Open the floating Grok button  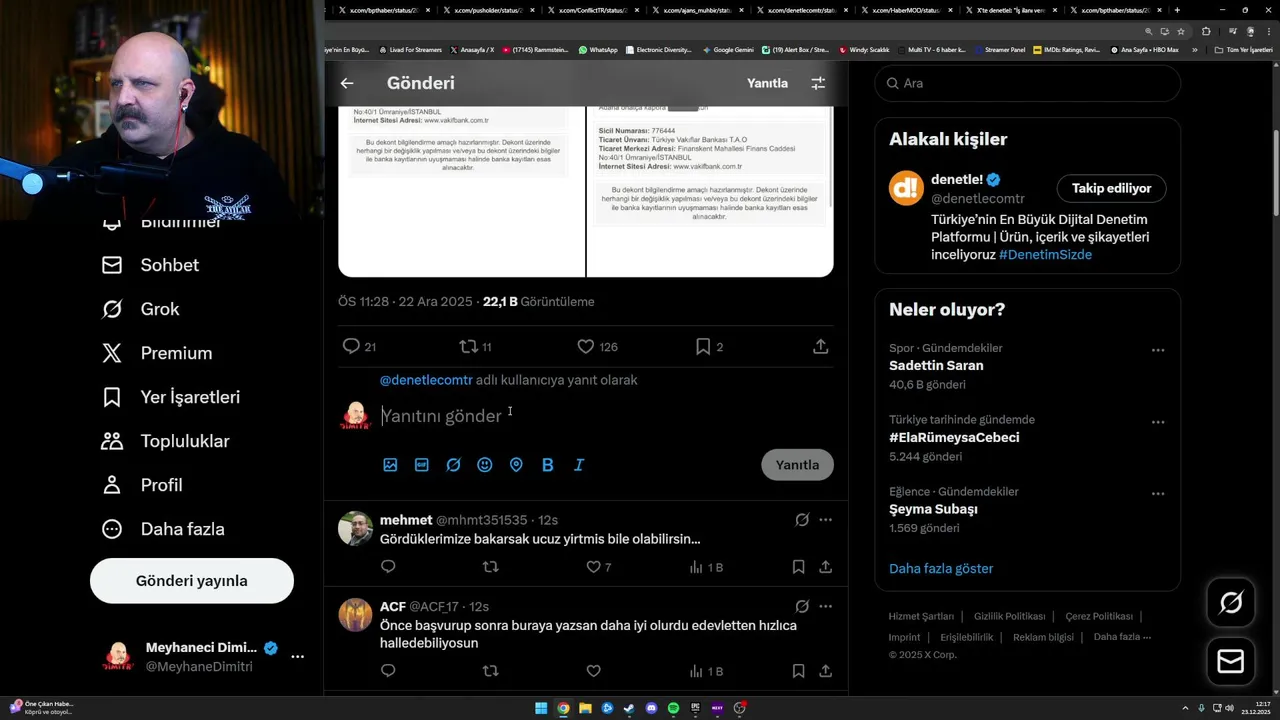pos(1231,602)
